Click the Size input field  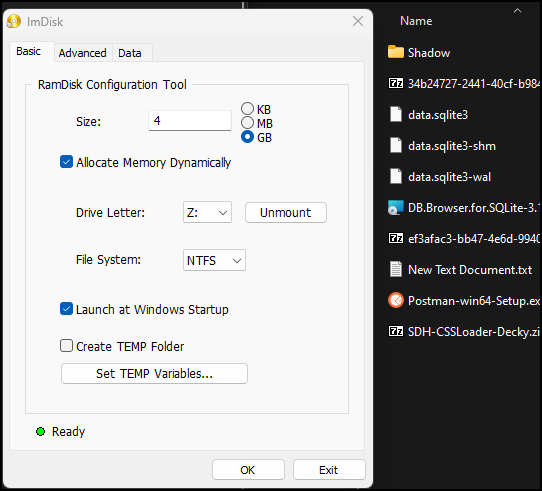tap(190, 121)
